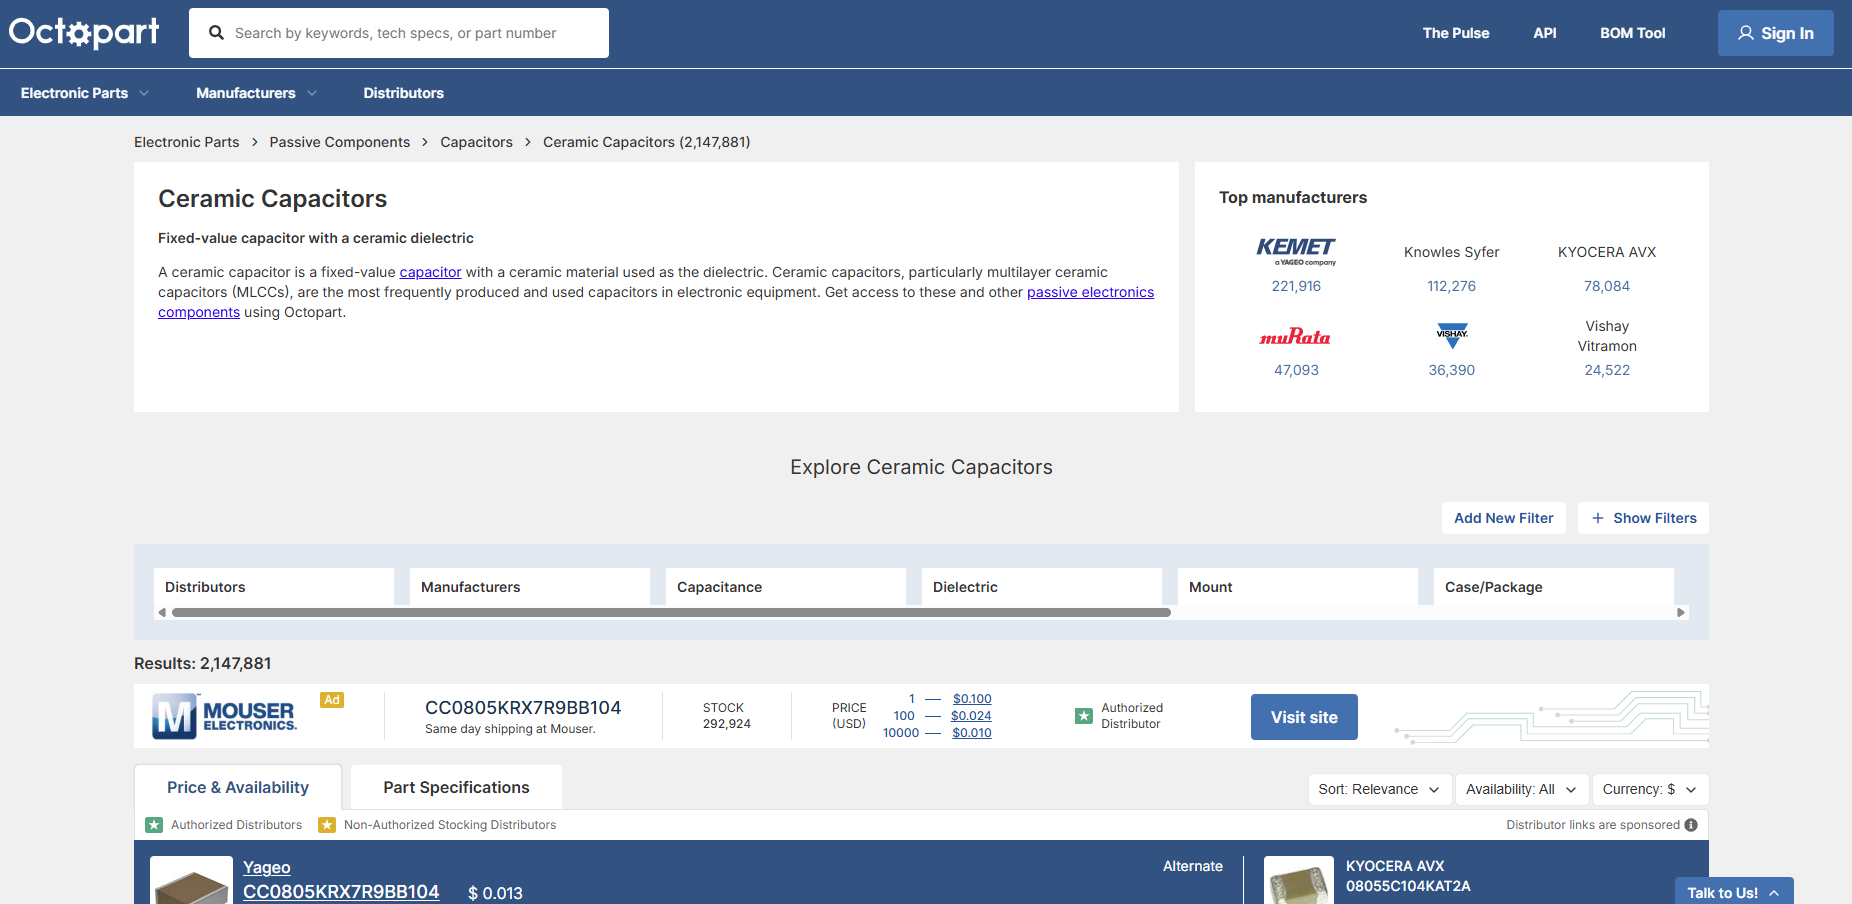This screenshot has width=1852, height=904.
Task: Open the Murata manufacturer logo
Action: (1295, 337)
